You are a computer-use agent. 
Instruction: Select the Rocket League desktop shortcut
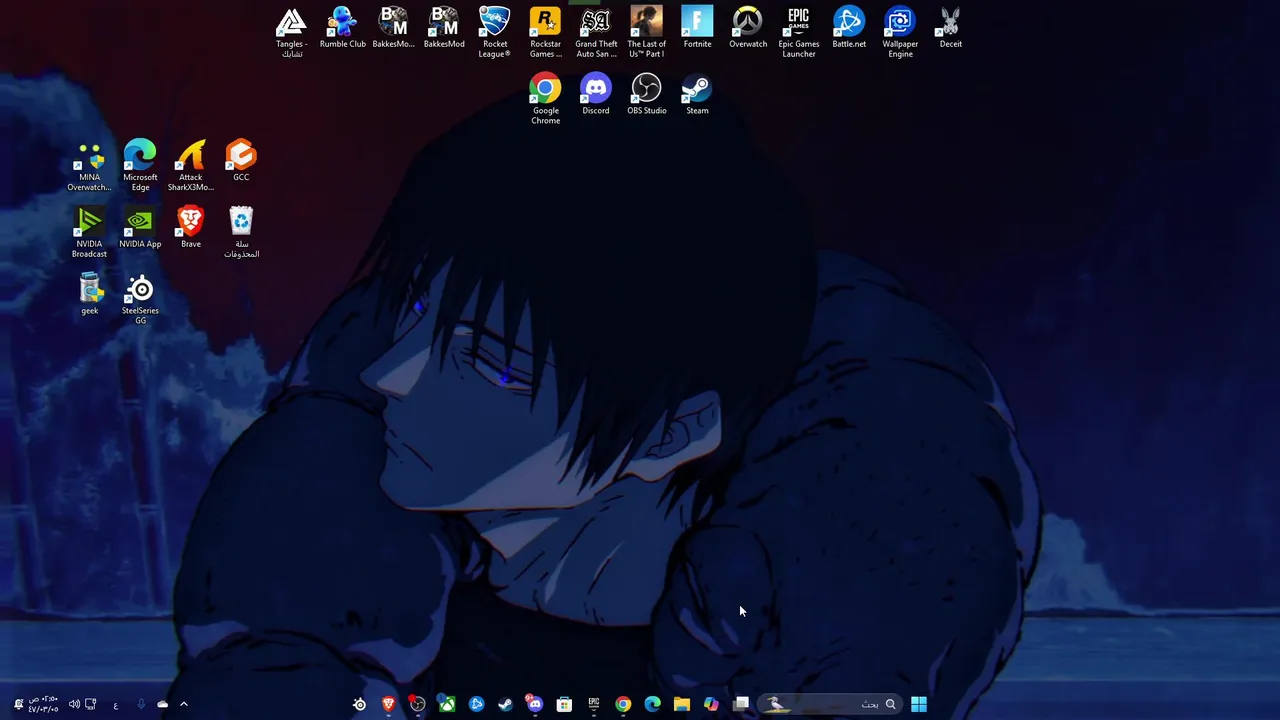point(495,32)
